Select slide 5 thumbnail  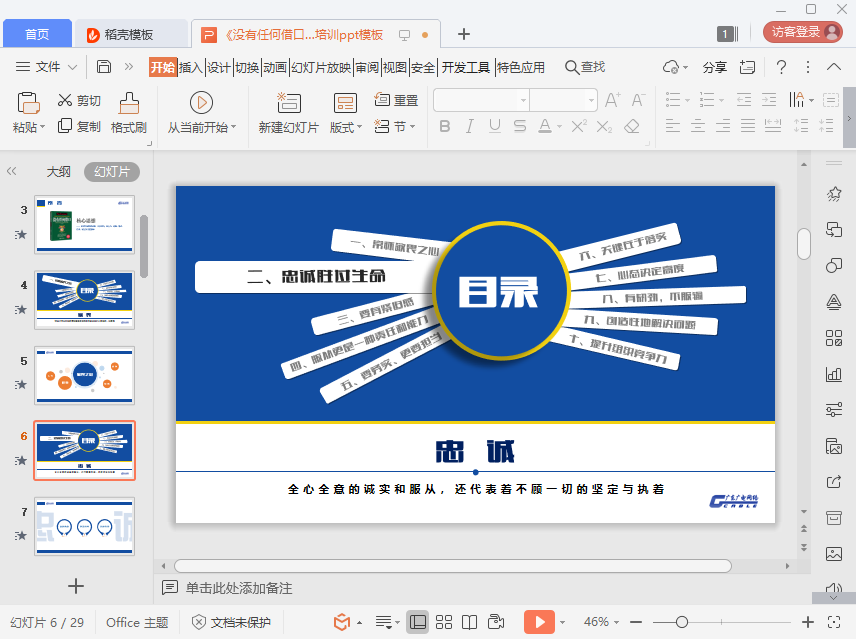pos(85,375)
